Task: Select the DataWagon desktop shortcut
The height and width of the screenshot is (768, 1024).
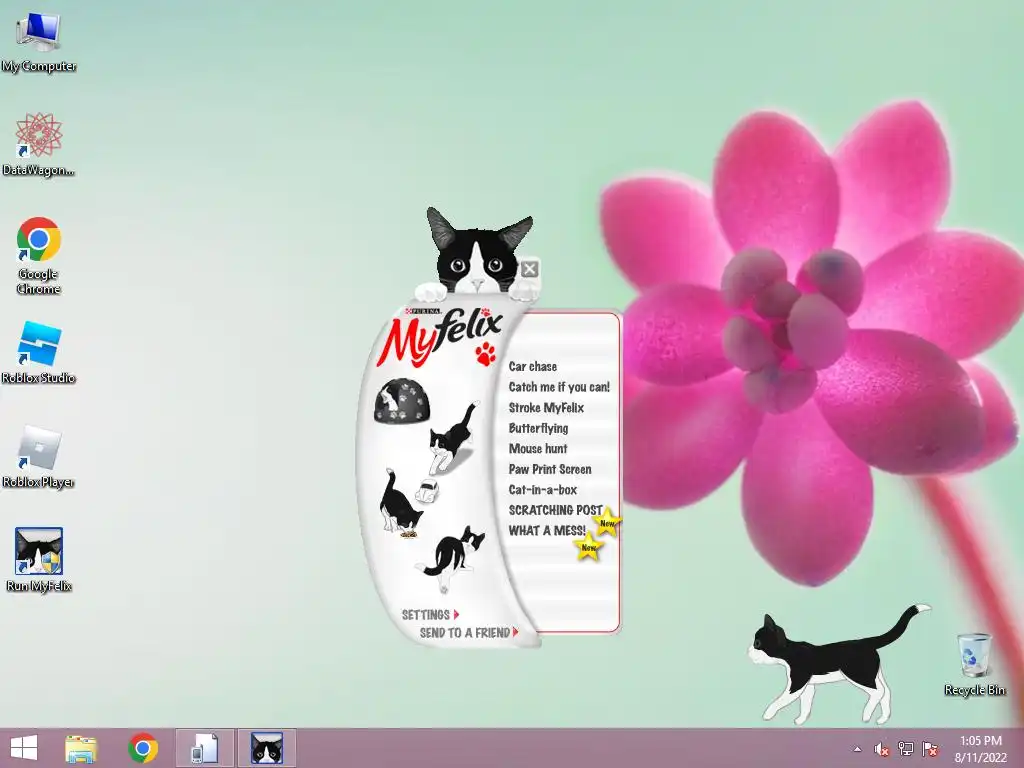Action: (39, 145)
